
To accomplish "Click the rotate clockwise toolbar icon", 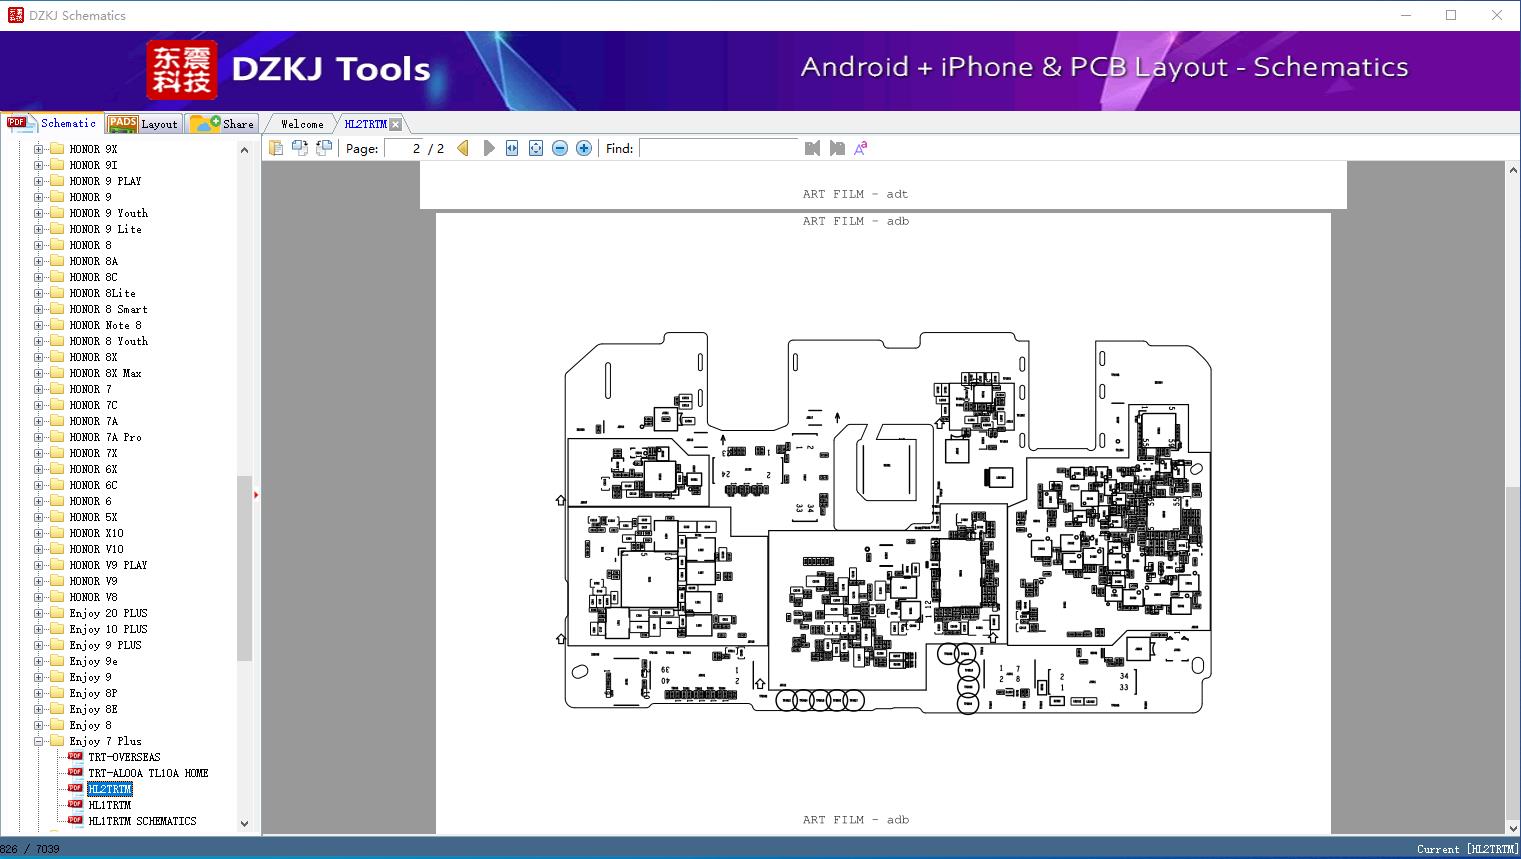I will click(x=324, y=148).
